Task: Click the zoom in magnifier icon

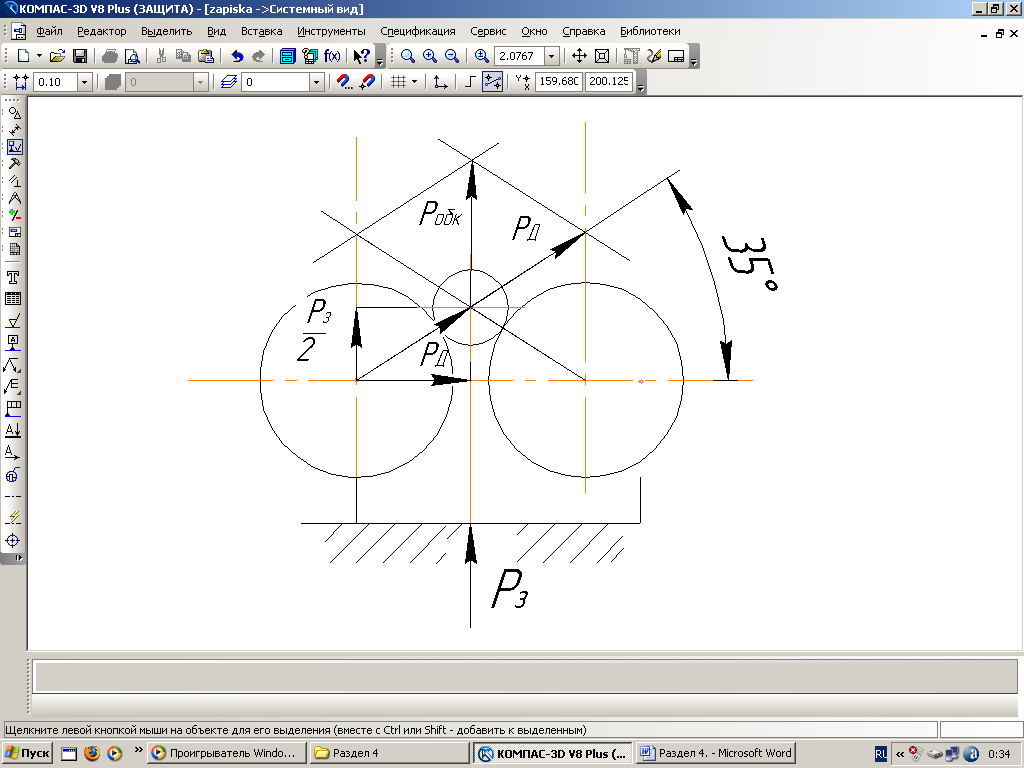Action: (x=430, y=56)
